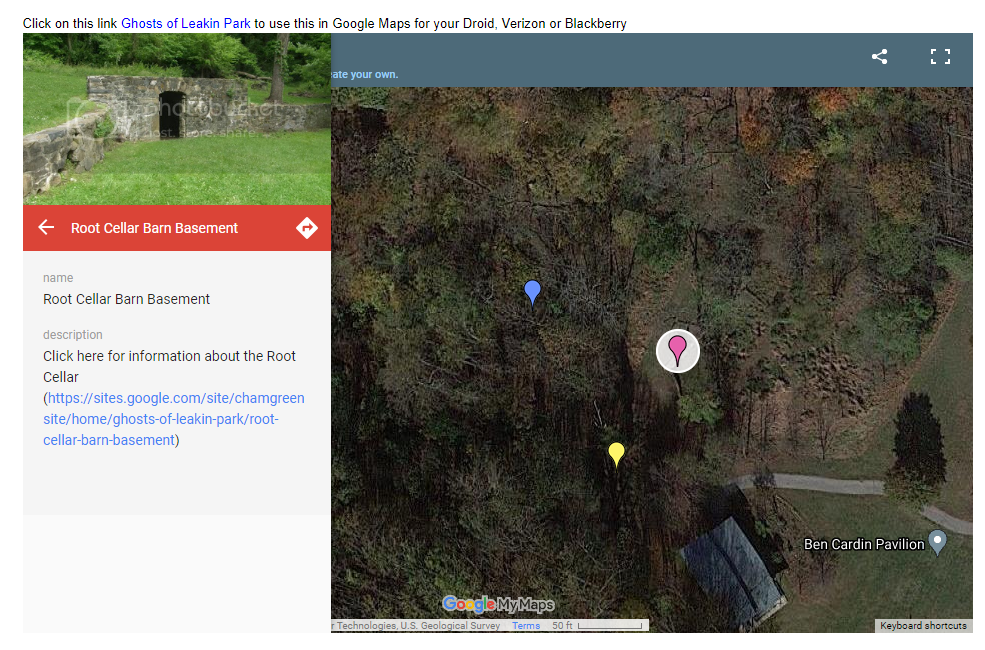
Task: Share this map using the share icon
Action: pyautogui.click(x=879, y=57)
